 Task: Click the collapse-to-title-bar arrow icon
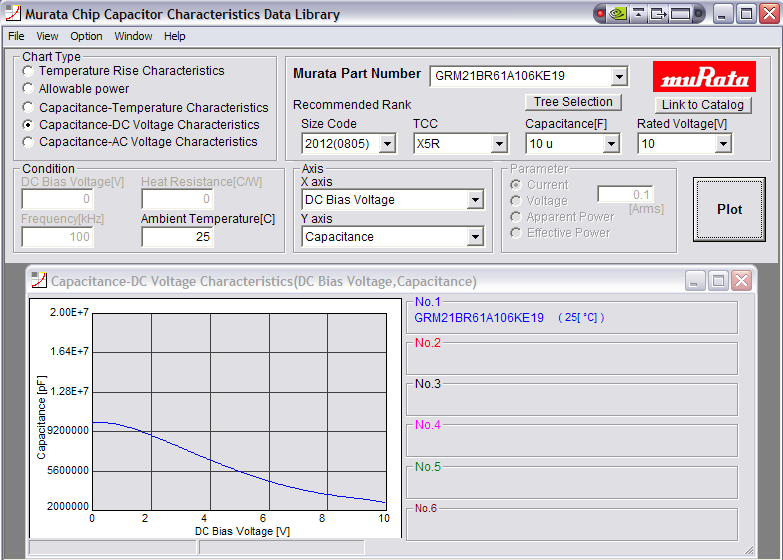(638, 13)
